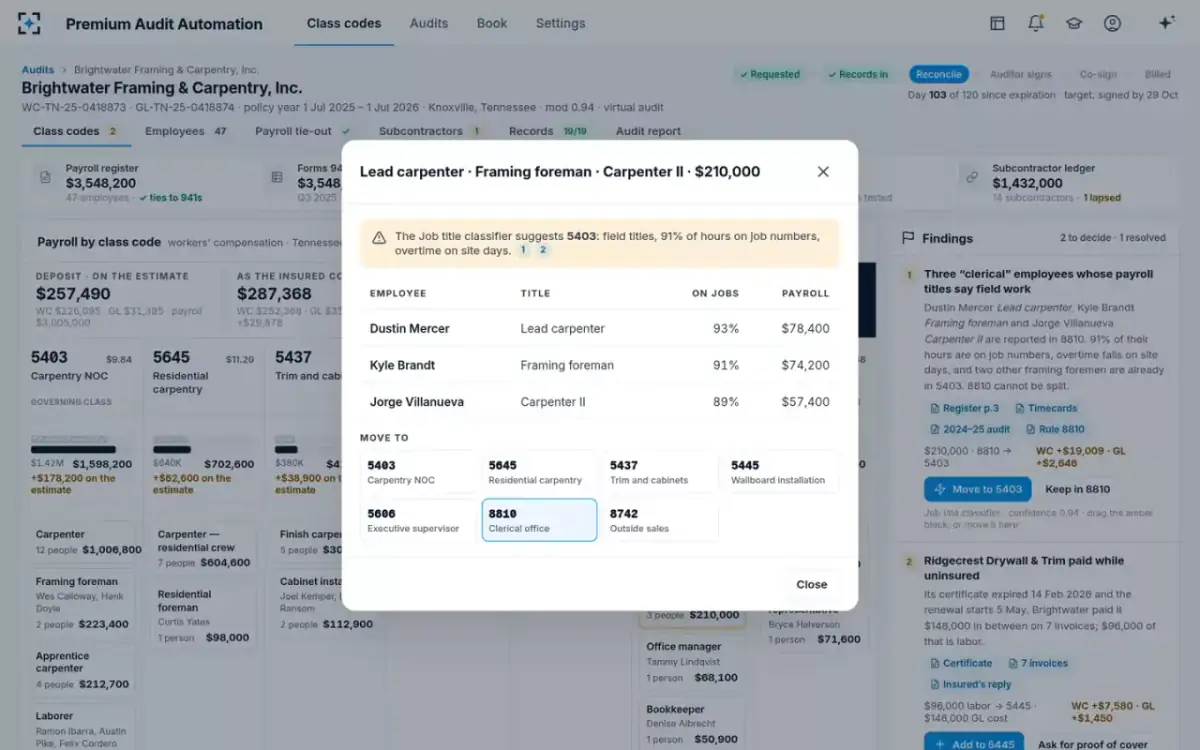Open the layout panel icon in header
1200x750 pixels.
[x=997, y=23]
